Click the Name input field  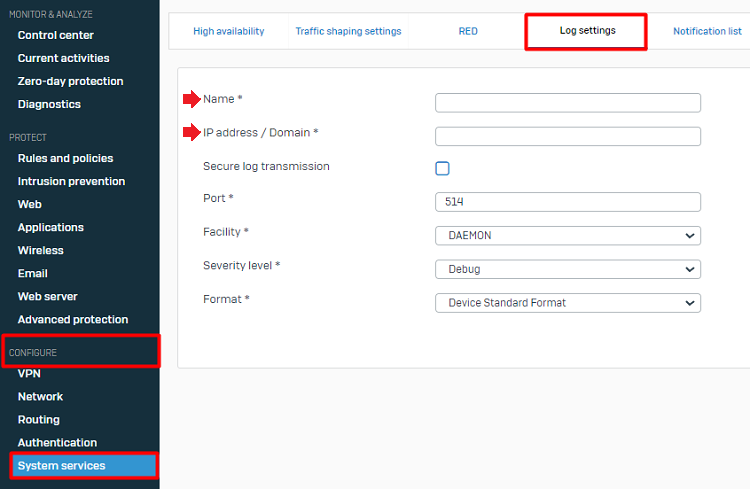coord(567,103)
